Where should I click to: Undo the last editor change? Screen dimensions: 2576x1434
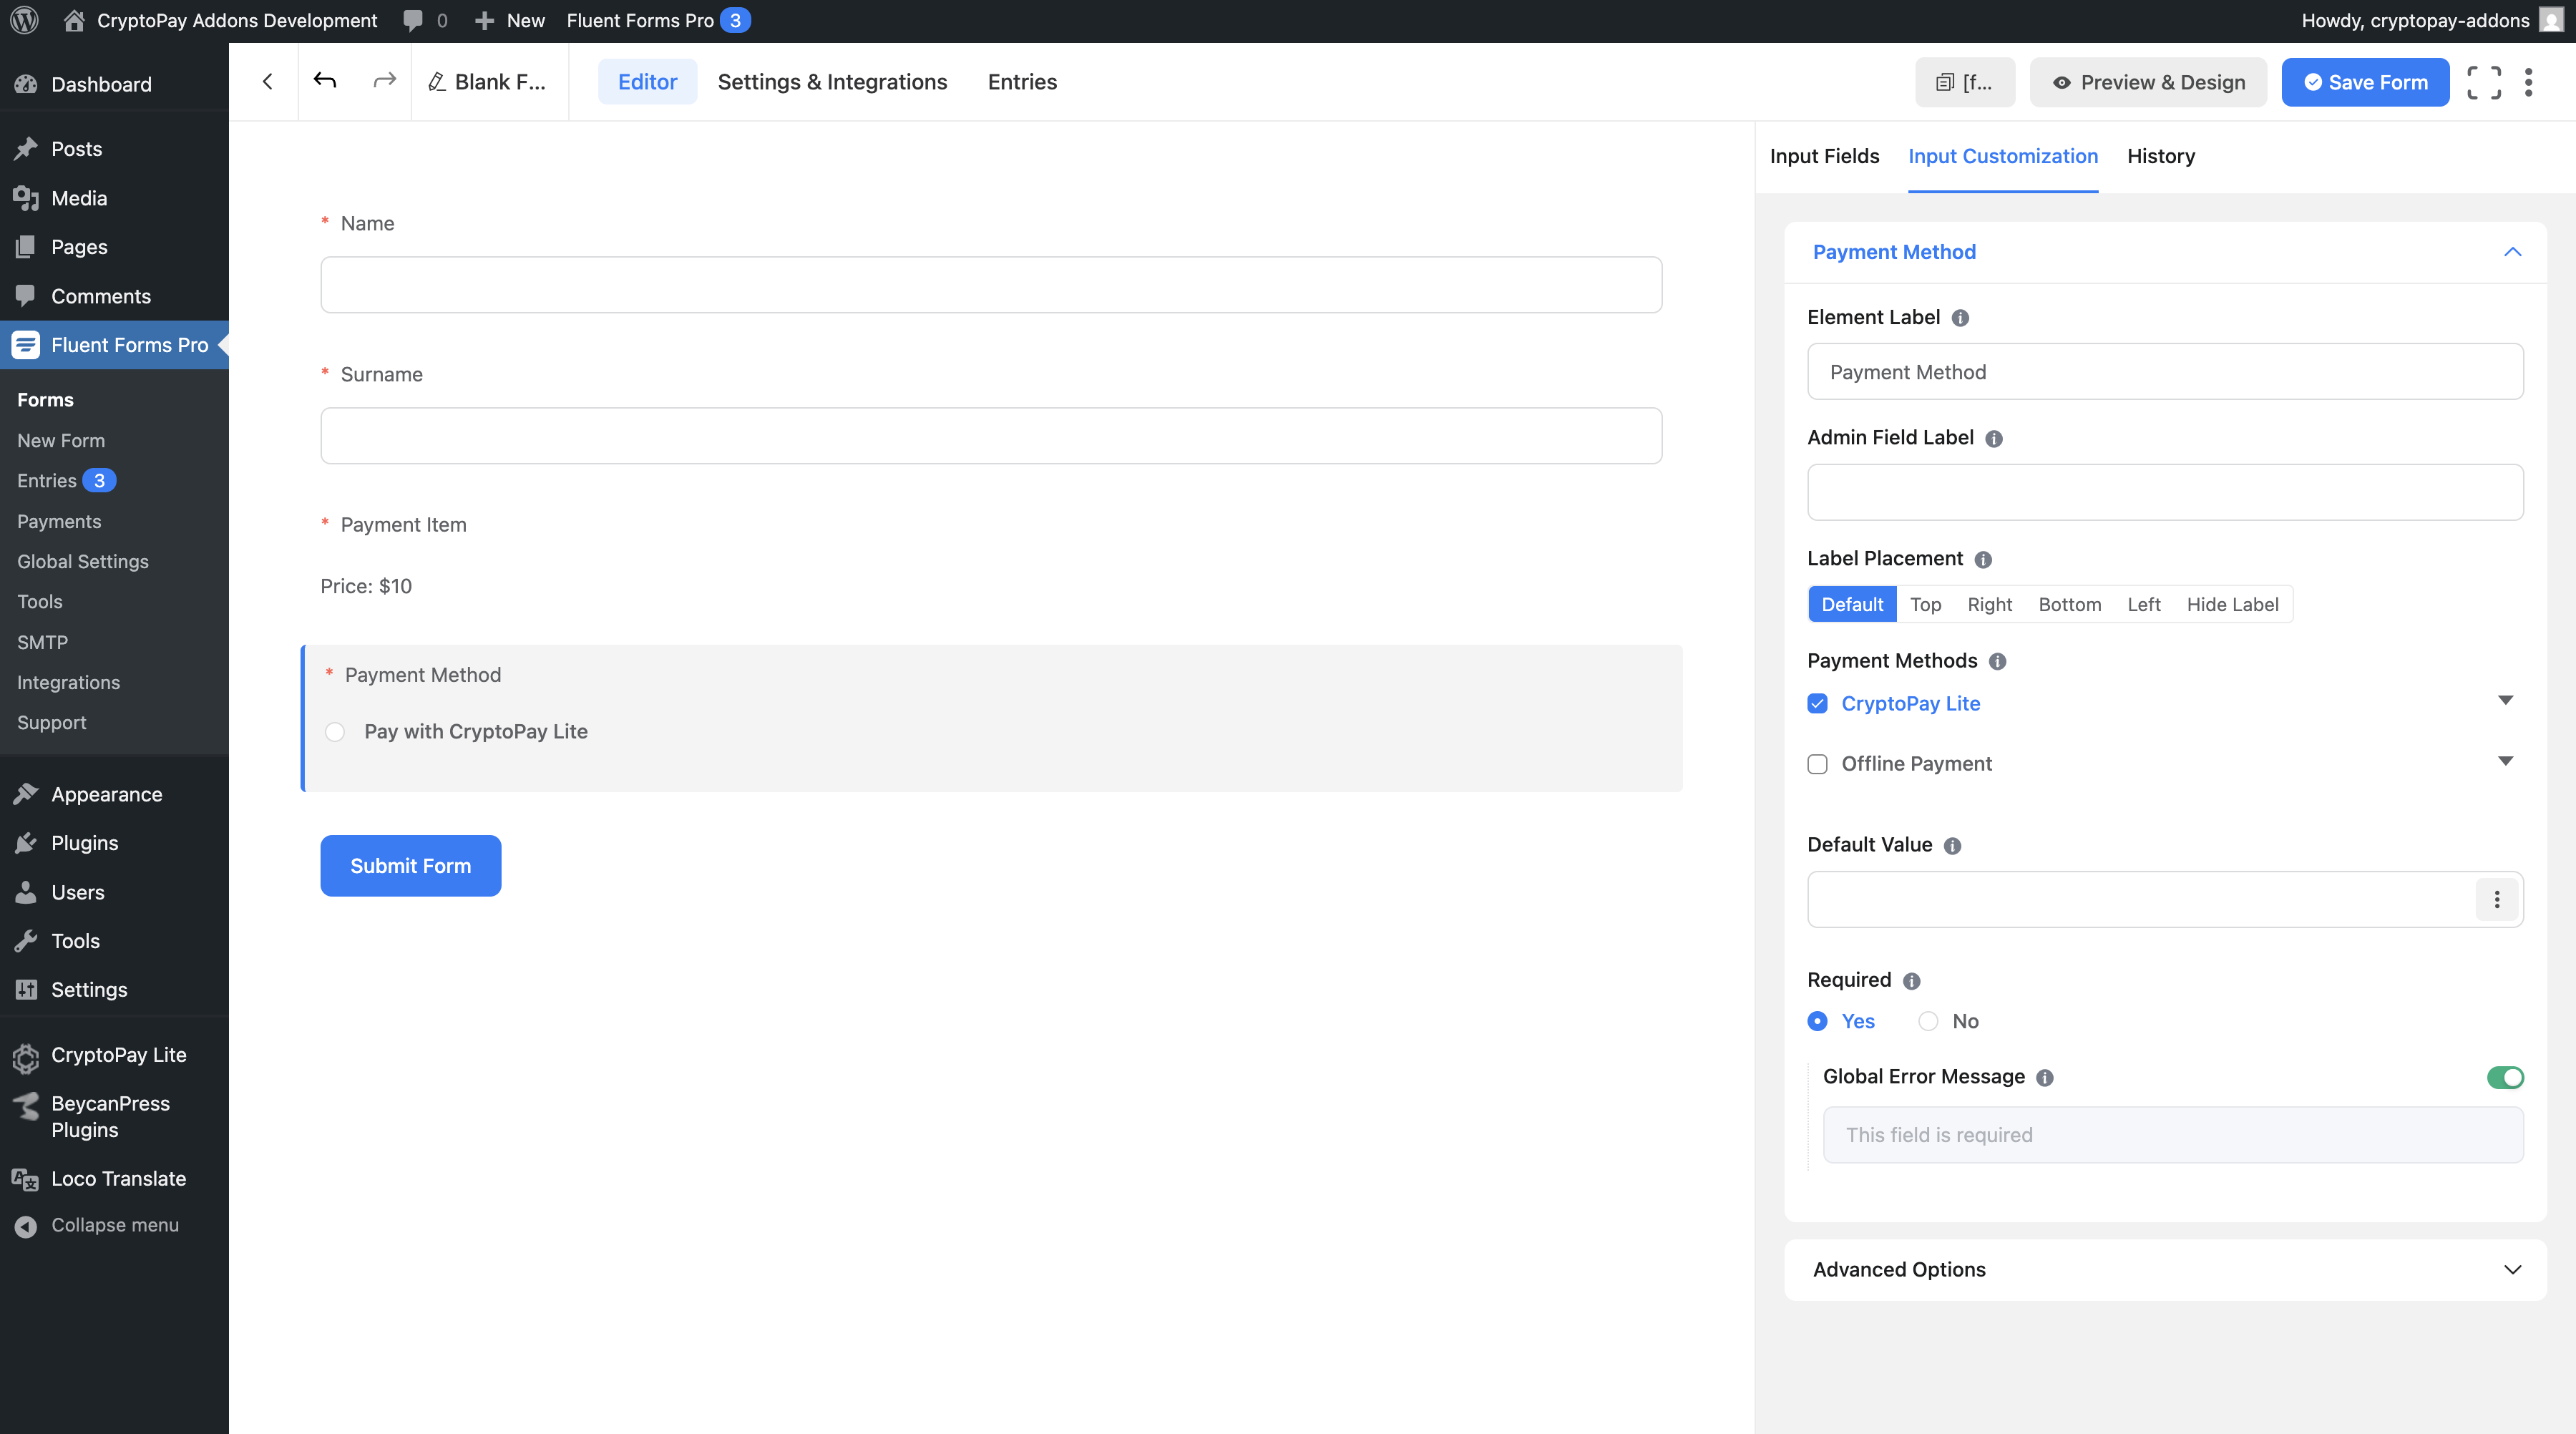click(x=325, y=81)
